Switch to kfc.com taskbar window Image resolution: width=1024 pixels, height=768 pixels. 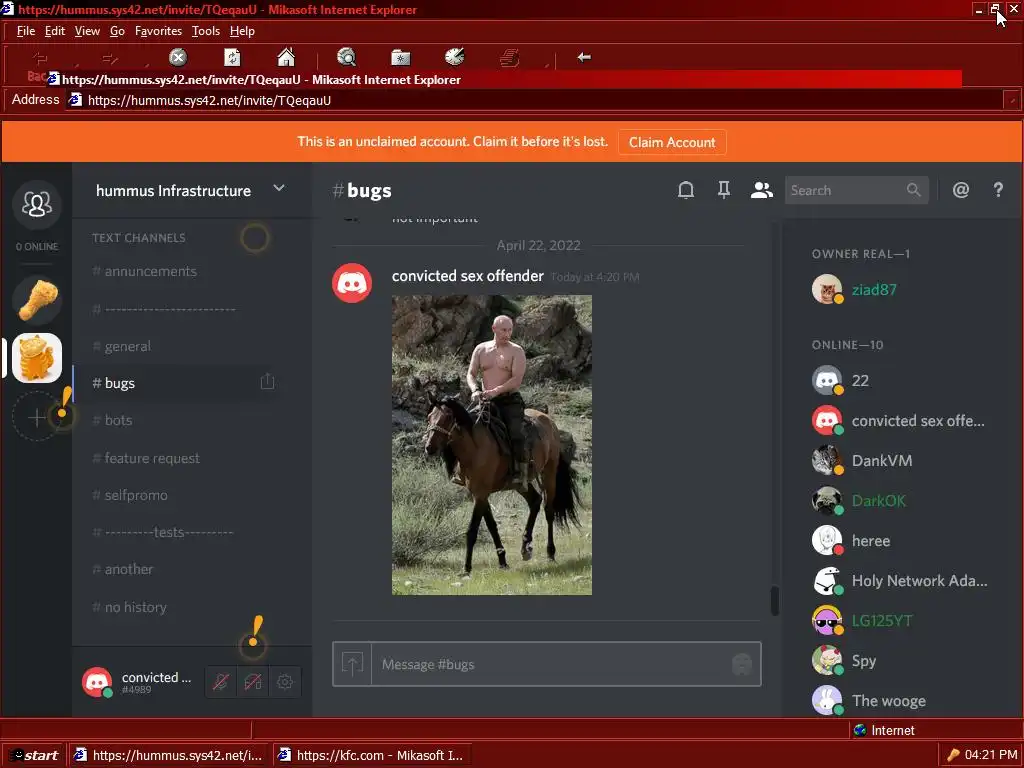(371, 756)
